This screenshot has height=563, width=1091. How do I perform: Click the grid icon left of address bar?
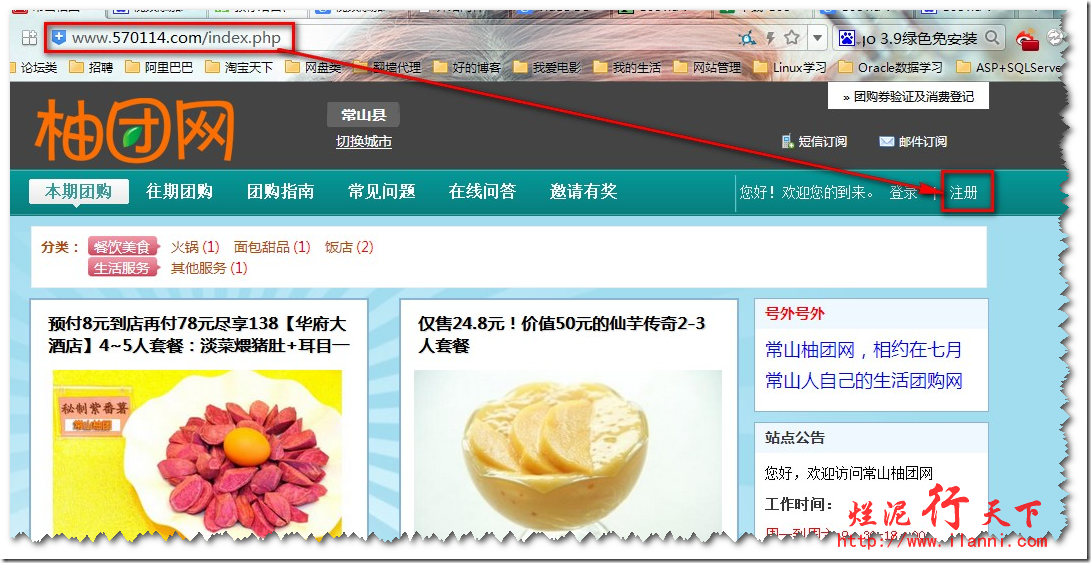(29, 38)
